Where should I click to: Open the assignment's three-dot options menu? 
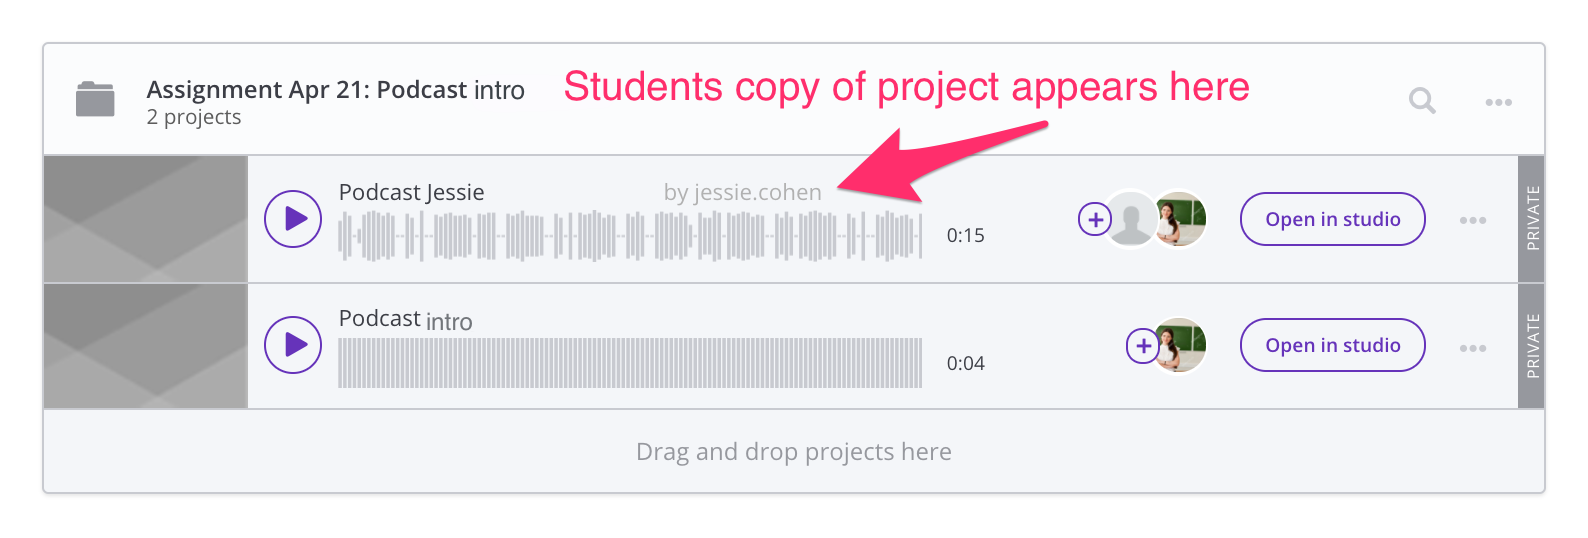coord(1498,102)
